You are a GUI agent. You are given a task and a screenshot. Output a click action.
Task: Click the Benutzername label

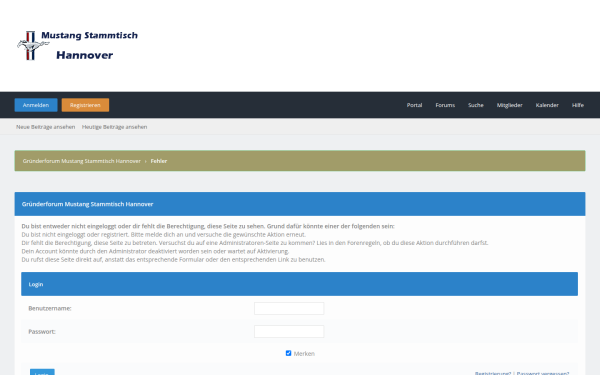[50, 308]
